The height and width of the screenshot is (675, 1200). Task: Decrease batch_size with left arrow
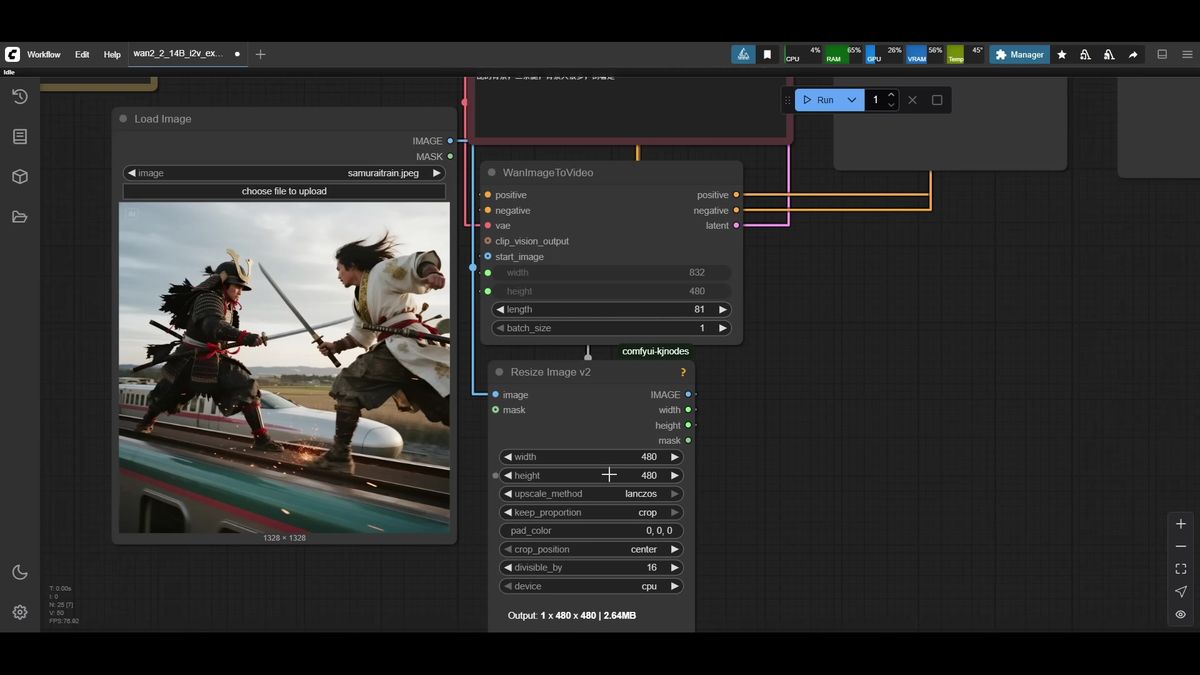(500, 328)
